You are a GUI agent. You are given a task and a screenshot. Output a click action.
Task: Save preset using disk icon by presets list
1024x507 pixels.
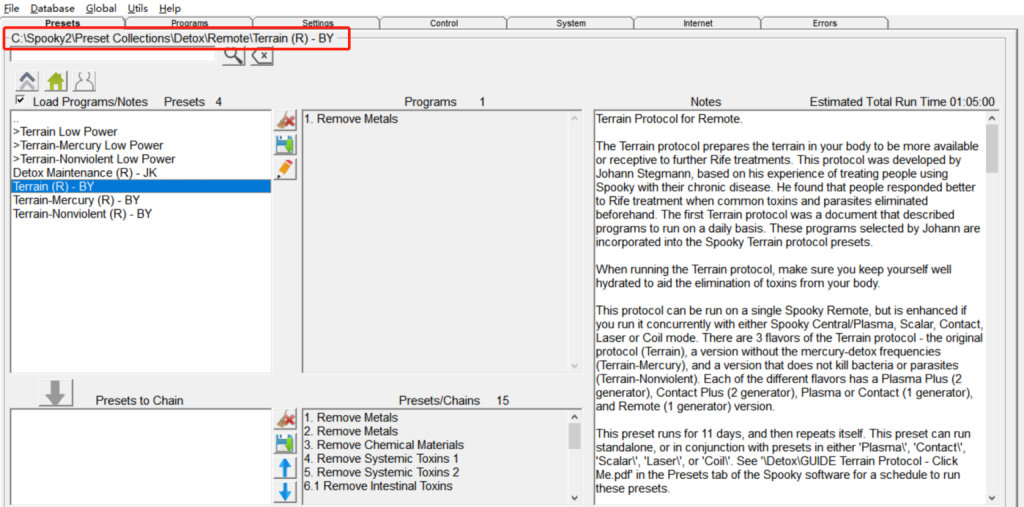click(x=285, y=145)
